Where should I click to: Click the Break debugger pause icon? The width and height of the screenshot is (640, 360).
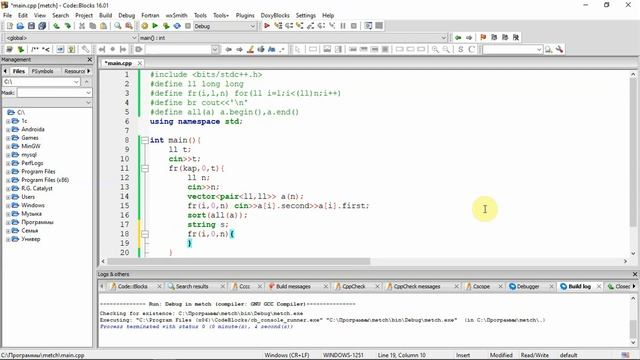click(343, 26)
